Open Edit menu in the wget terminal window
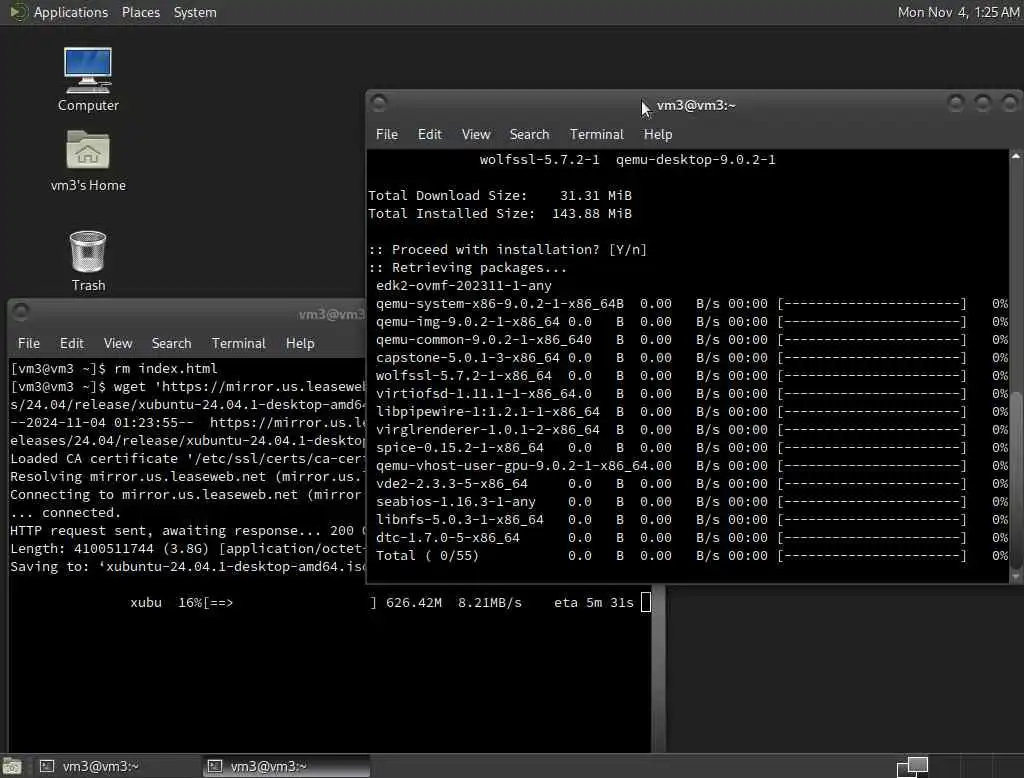Screen dimensions: 1024x778 click(x=72, y=343)
